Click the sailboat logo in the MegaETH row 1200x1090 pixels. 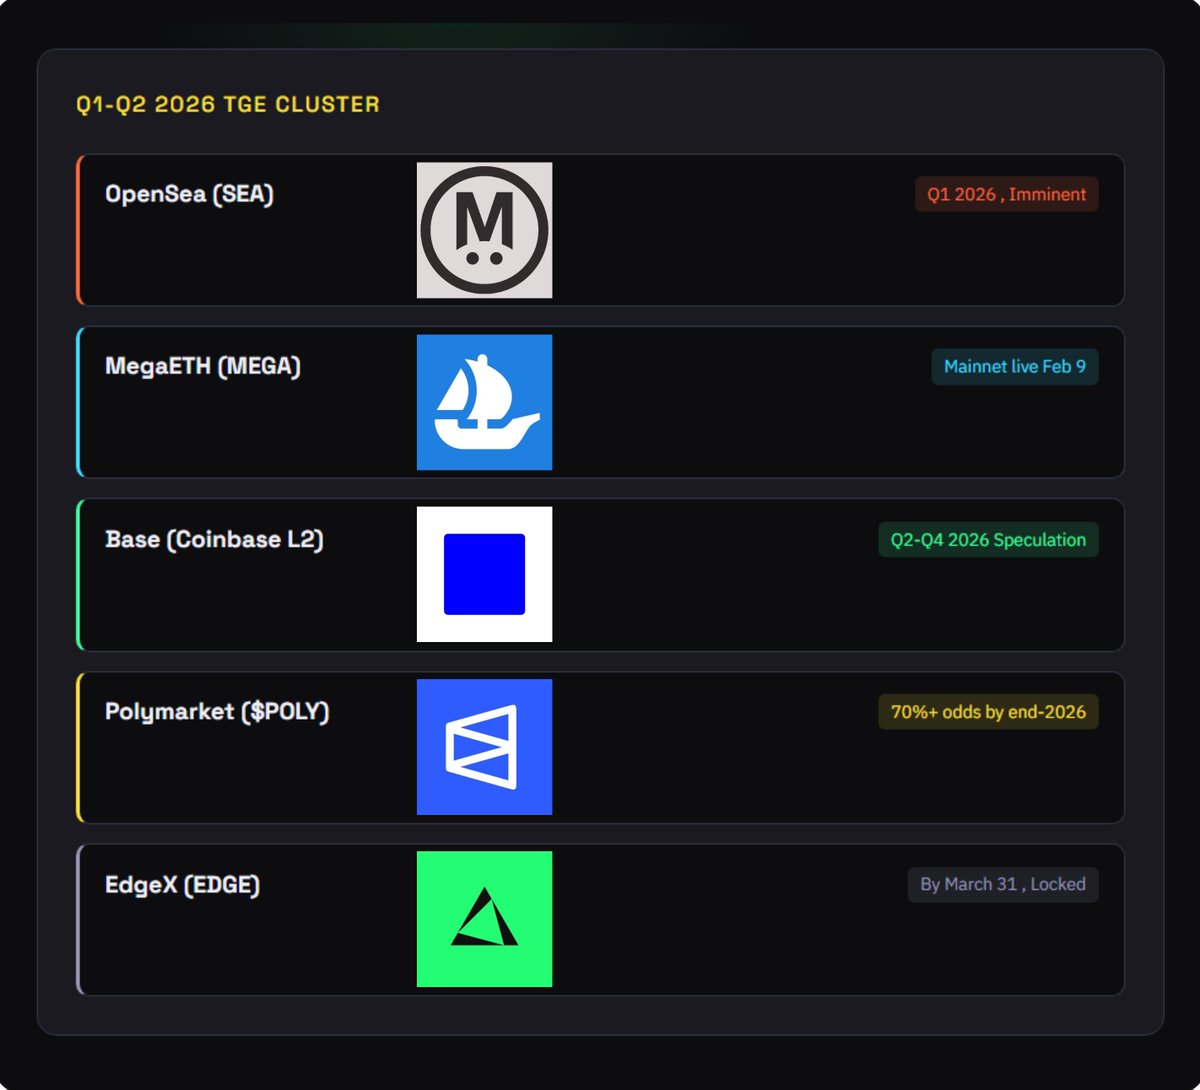(484, 402)
